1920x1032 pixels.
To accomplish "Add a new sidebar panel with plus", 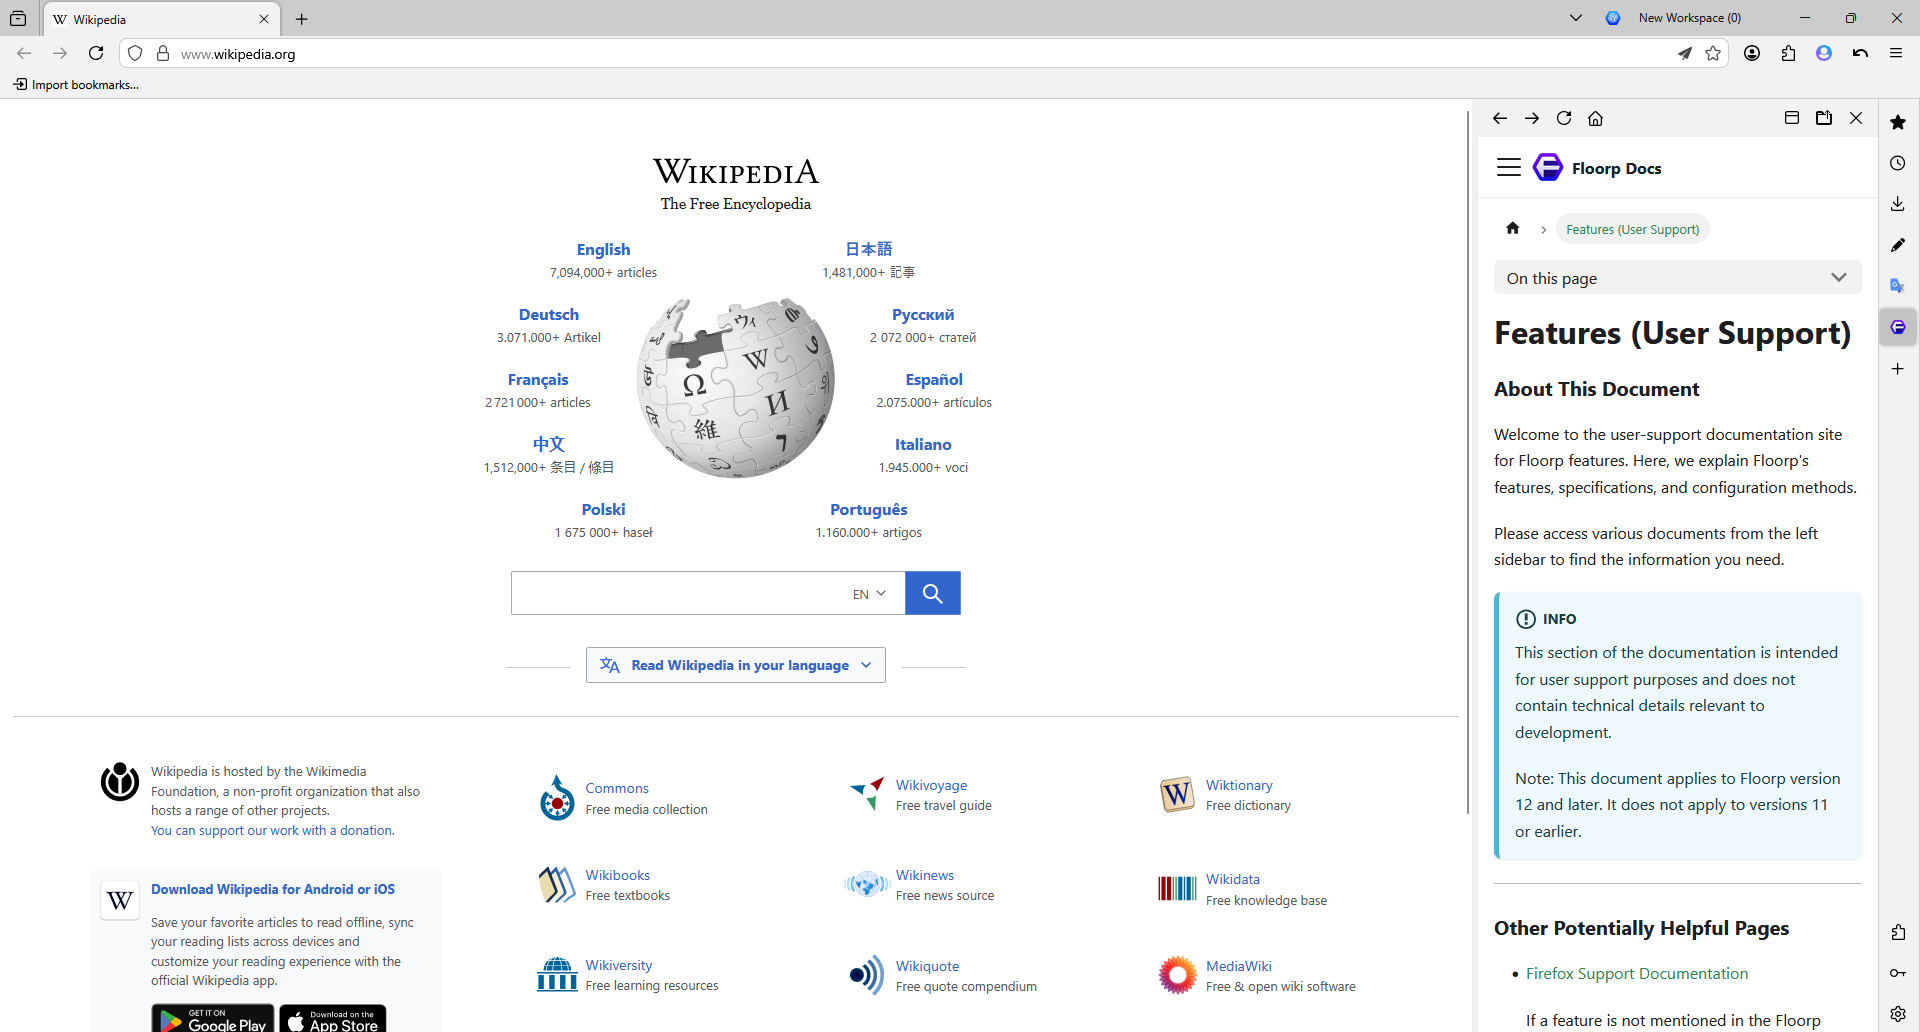I will point(1898,369).
